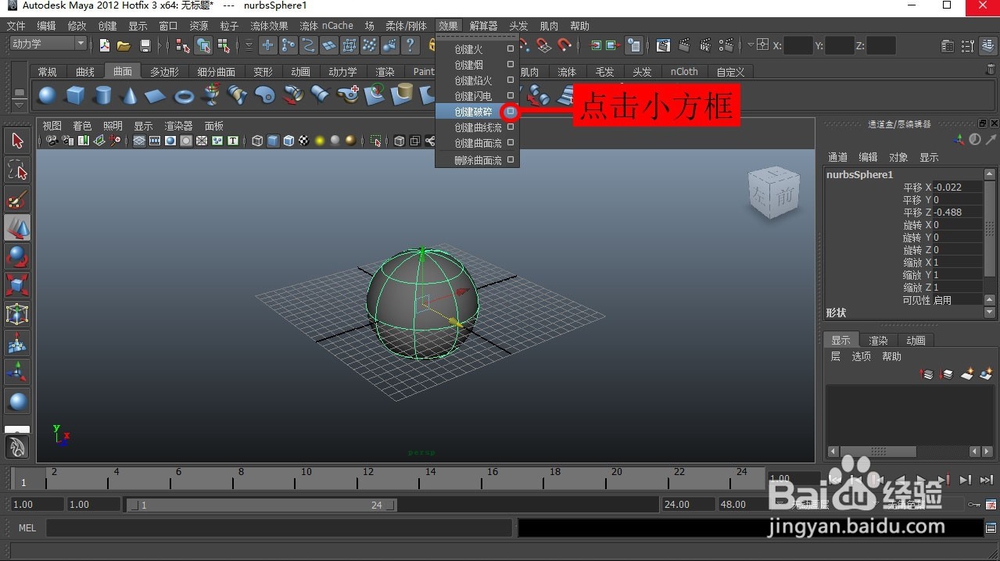Toggle film gate in viewport toolbar
Viewport: 1000px width, 561px height.
click(154, 141)
